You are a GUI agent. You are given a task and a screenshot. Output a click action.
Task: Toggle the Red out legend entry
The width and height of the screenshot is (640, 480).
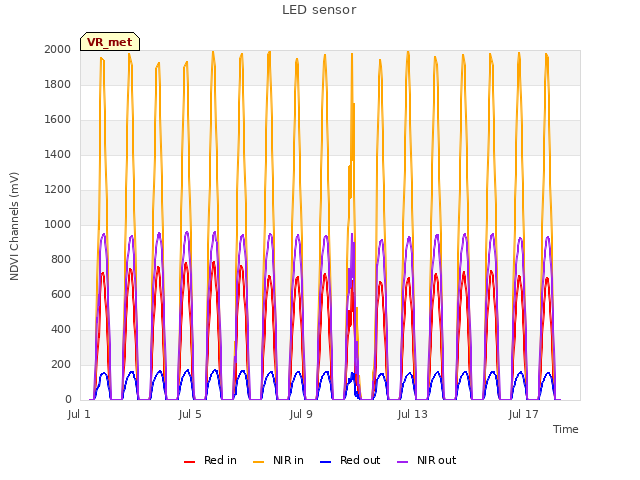pos(350,460)
